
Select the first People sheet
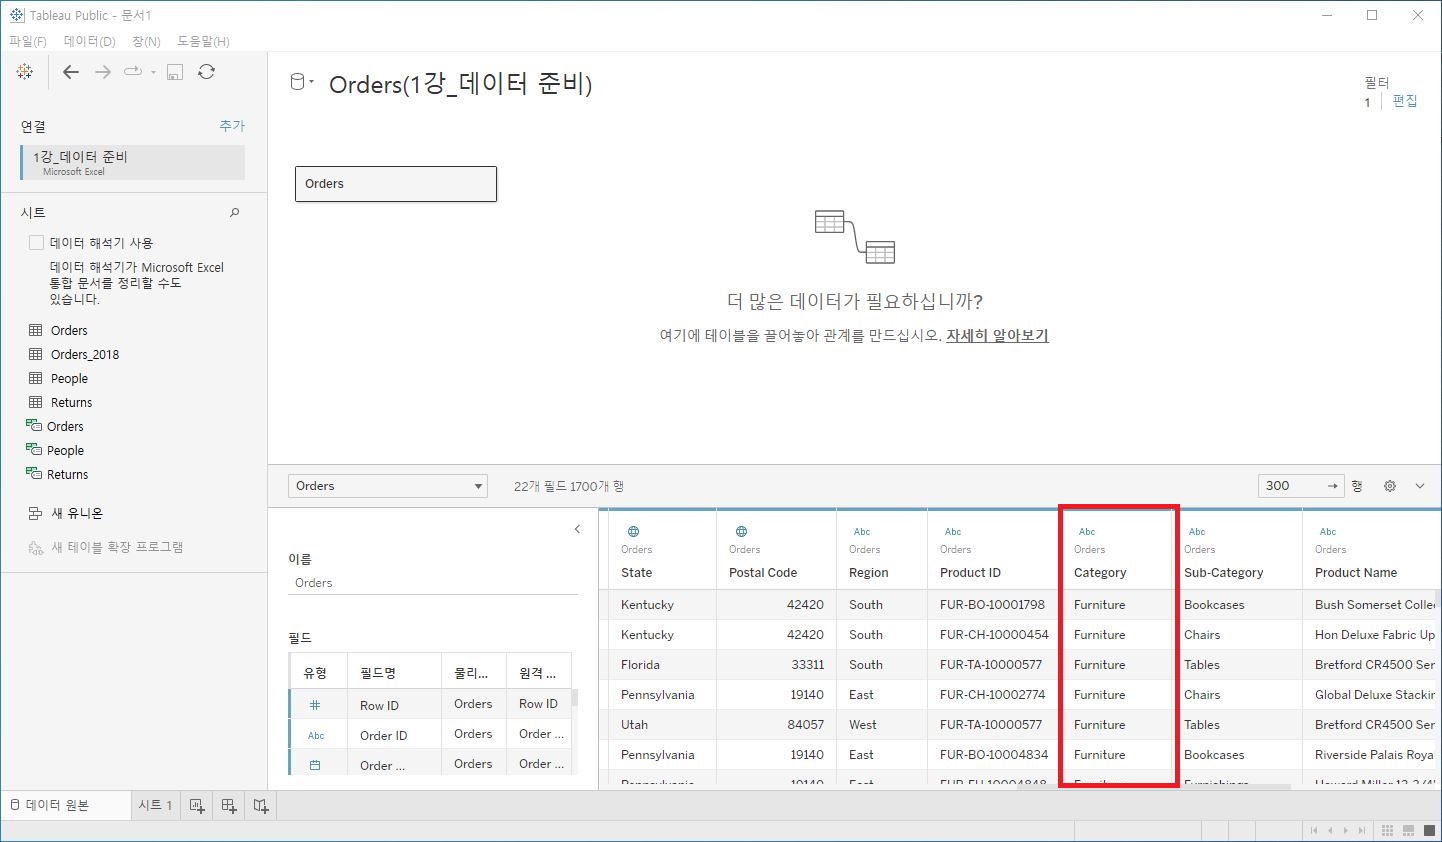(69, 378)
